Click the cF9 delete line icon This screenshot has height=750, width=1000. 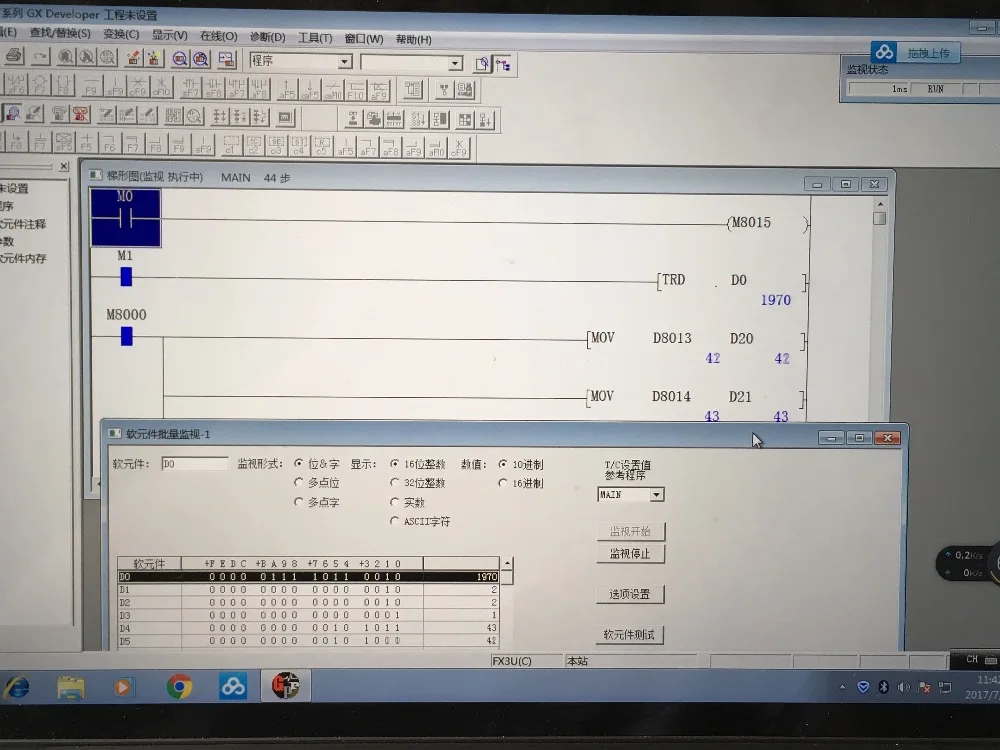click(x=139, y=87)
